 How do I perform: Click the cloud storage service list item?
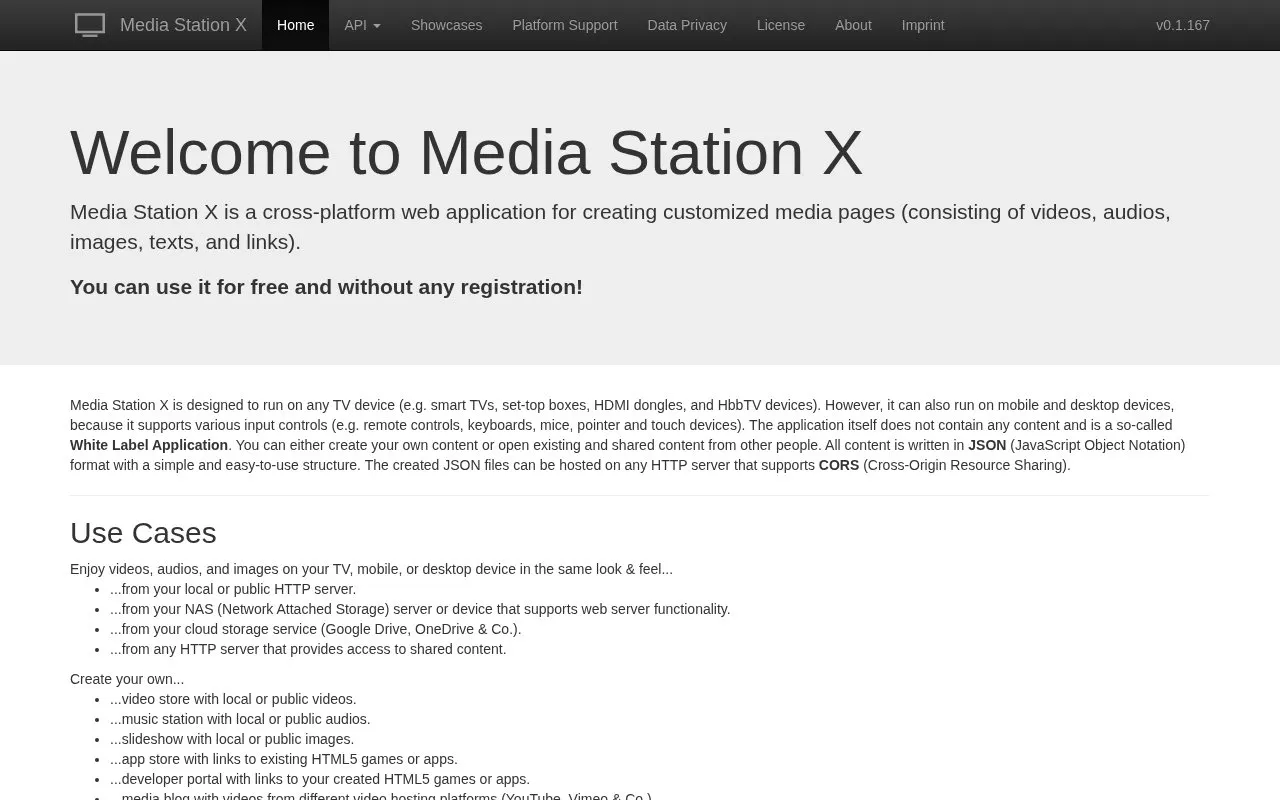pos(316,629)
